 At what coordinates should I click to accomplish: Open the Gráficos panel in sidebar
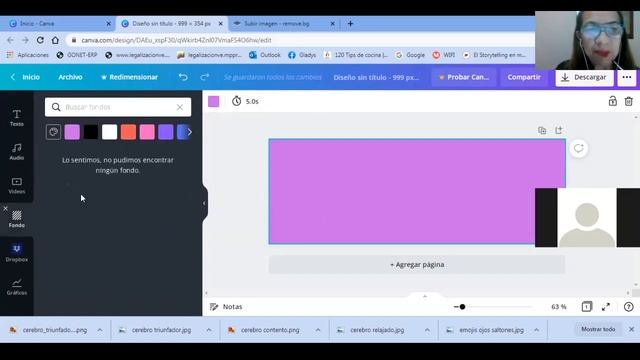pos(17,287)
